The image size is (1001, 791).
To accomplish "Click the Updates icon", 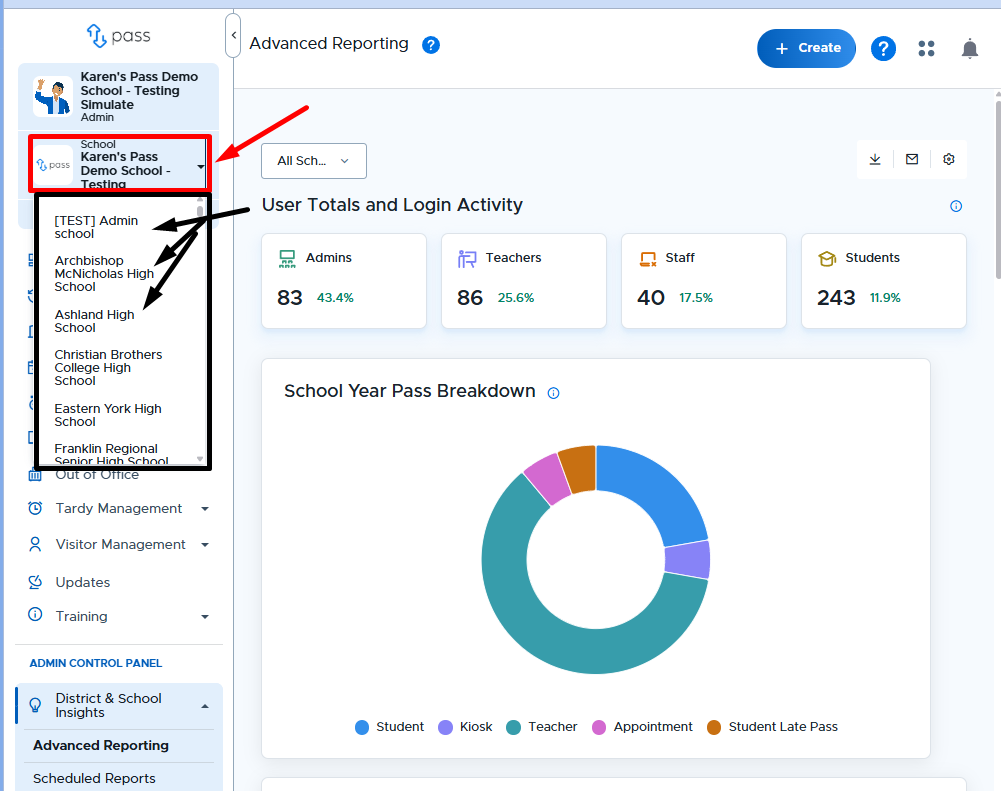I will click(35, 582).
